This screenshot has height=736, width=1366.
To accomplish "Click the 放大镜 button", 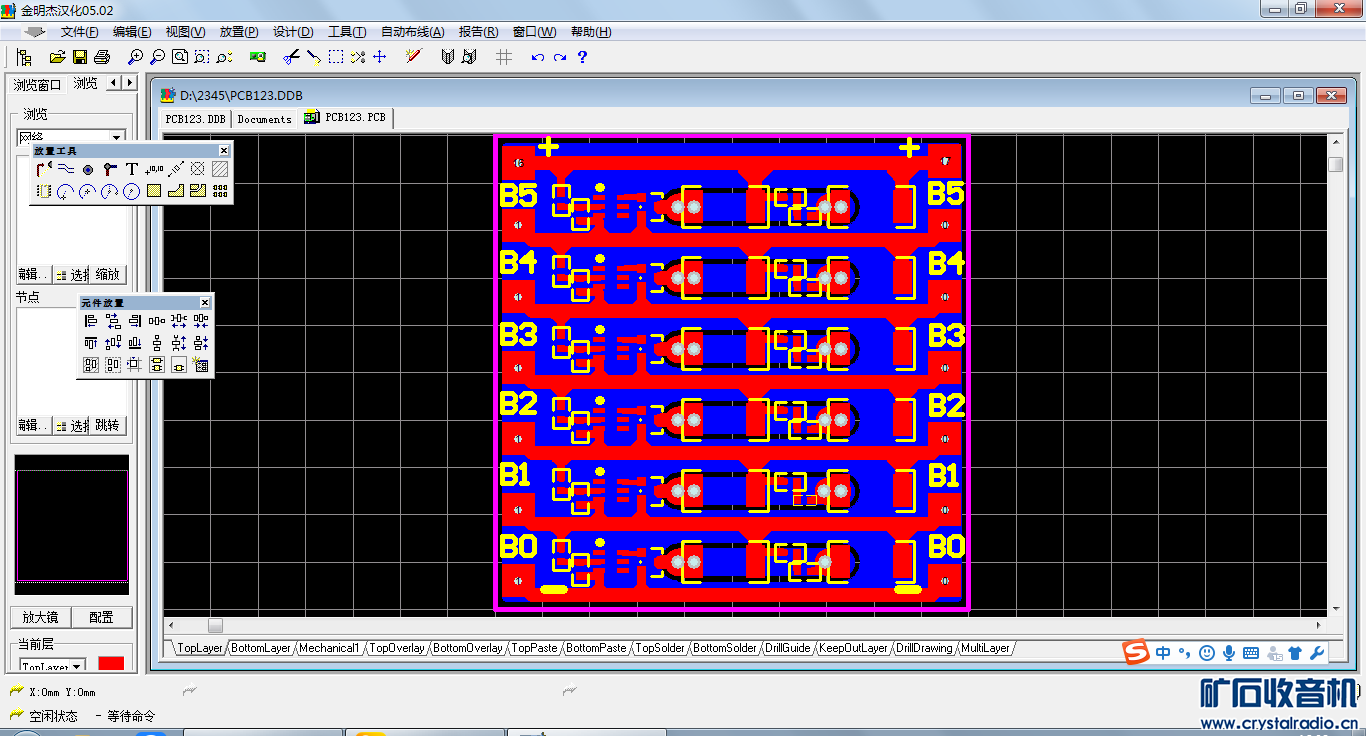I will [40, 617].
